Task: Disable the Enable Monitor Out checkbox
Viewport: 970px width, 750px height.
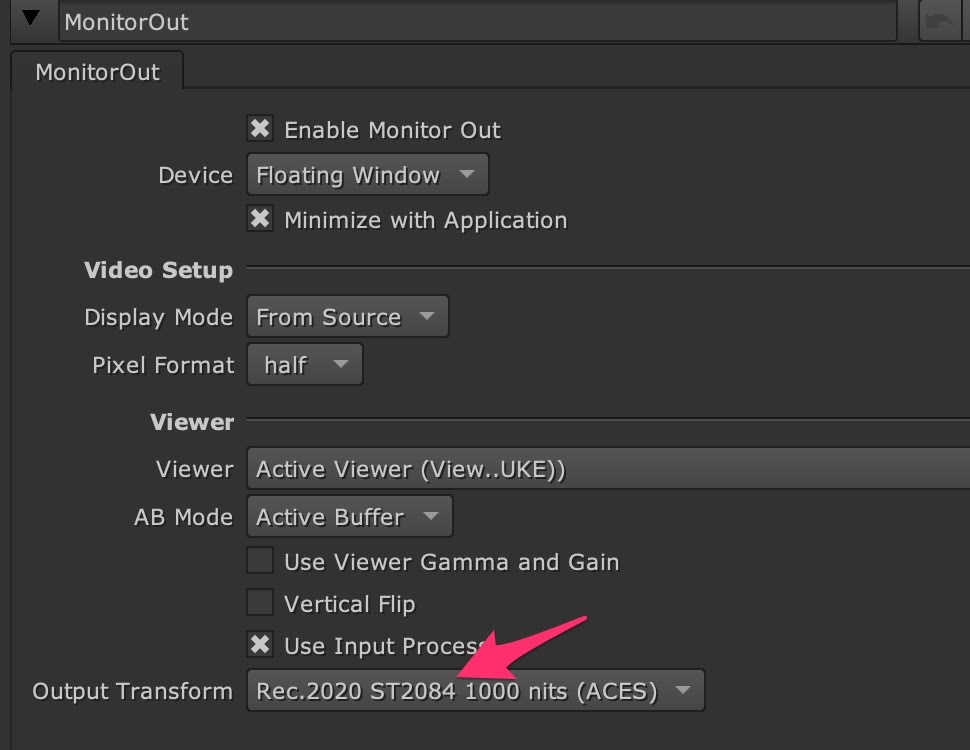Action: [260, 129]
